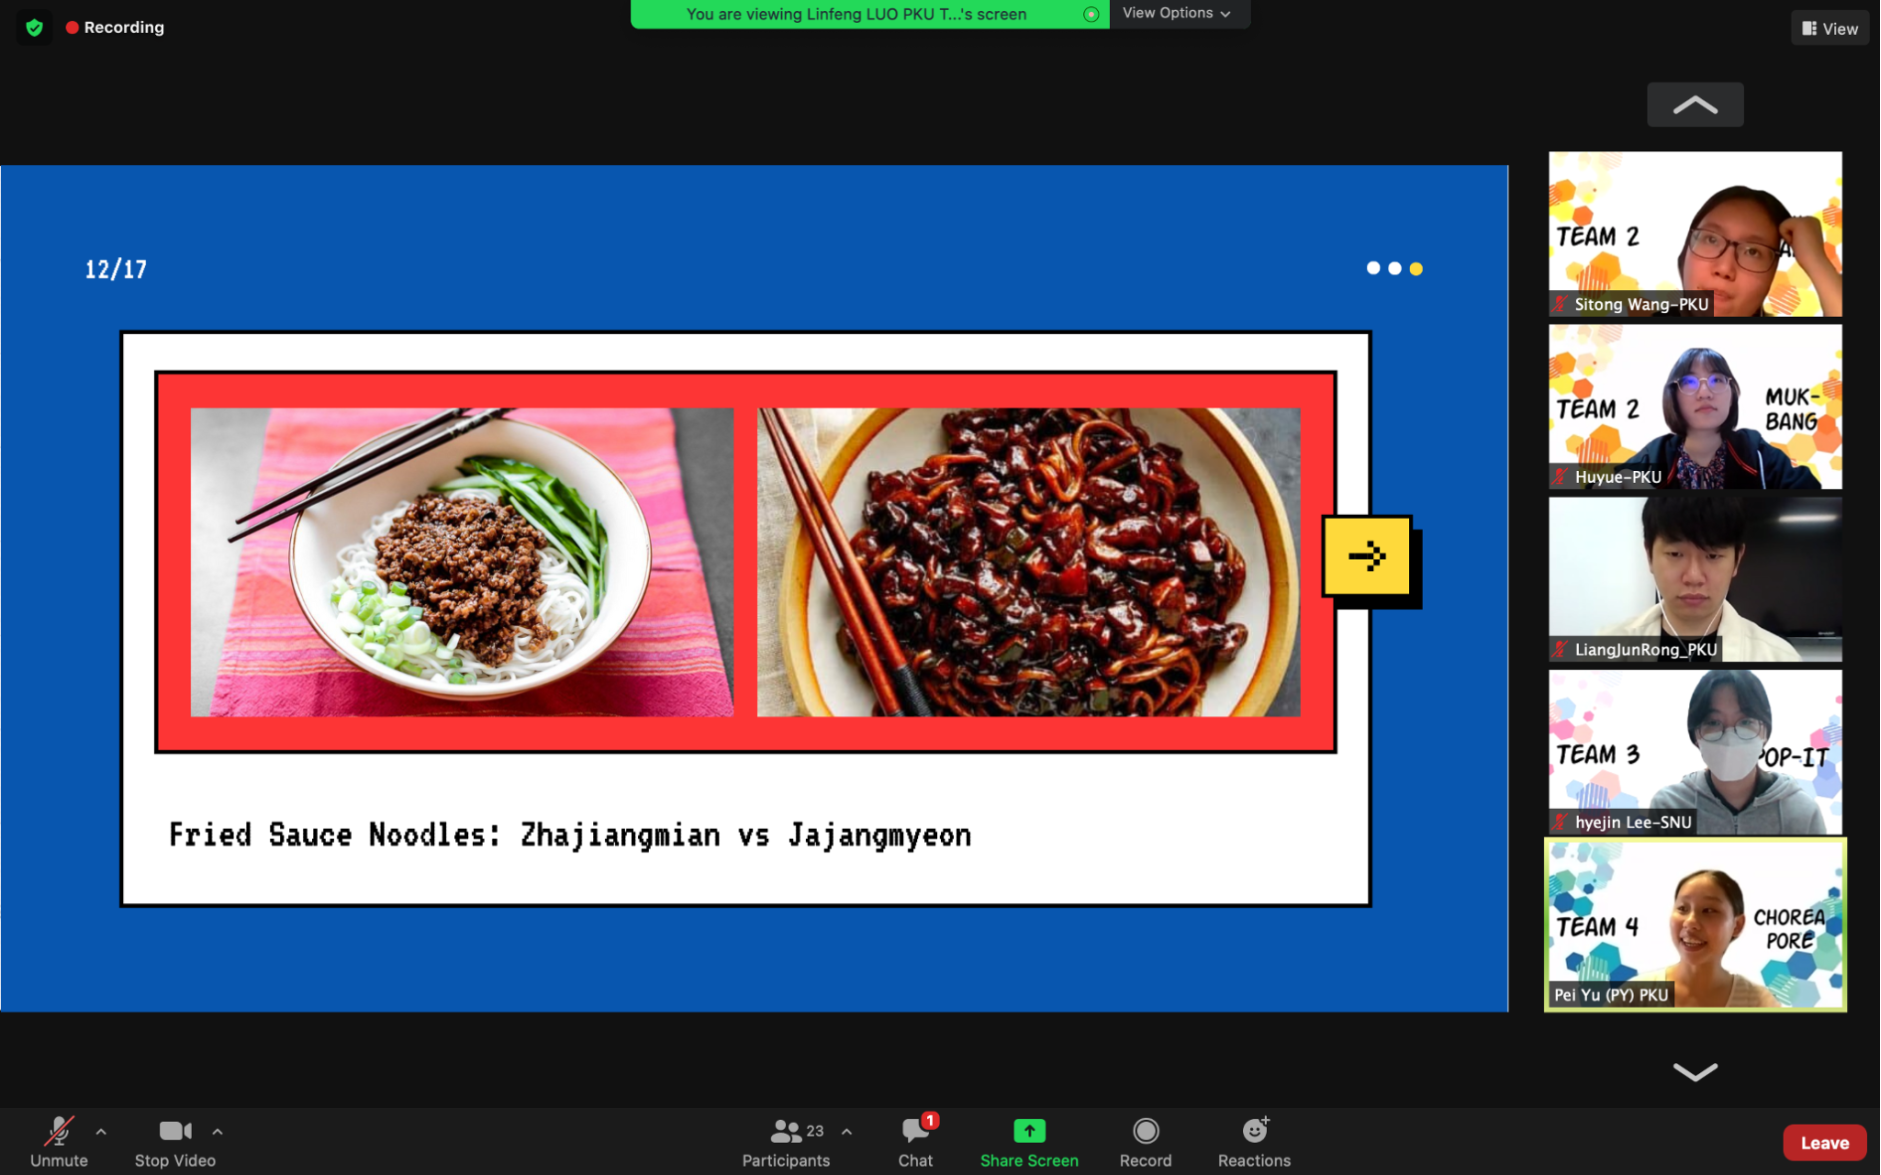Screen dimensions: 1881x1175
Task: Click the Jajangmyeon black noodle photo
Action: (1029, 562)
